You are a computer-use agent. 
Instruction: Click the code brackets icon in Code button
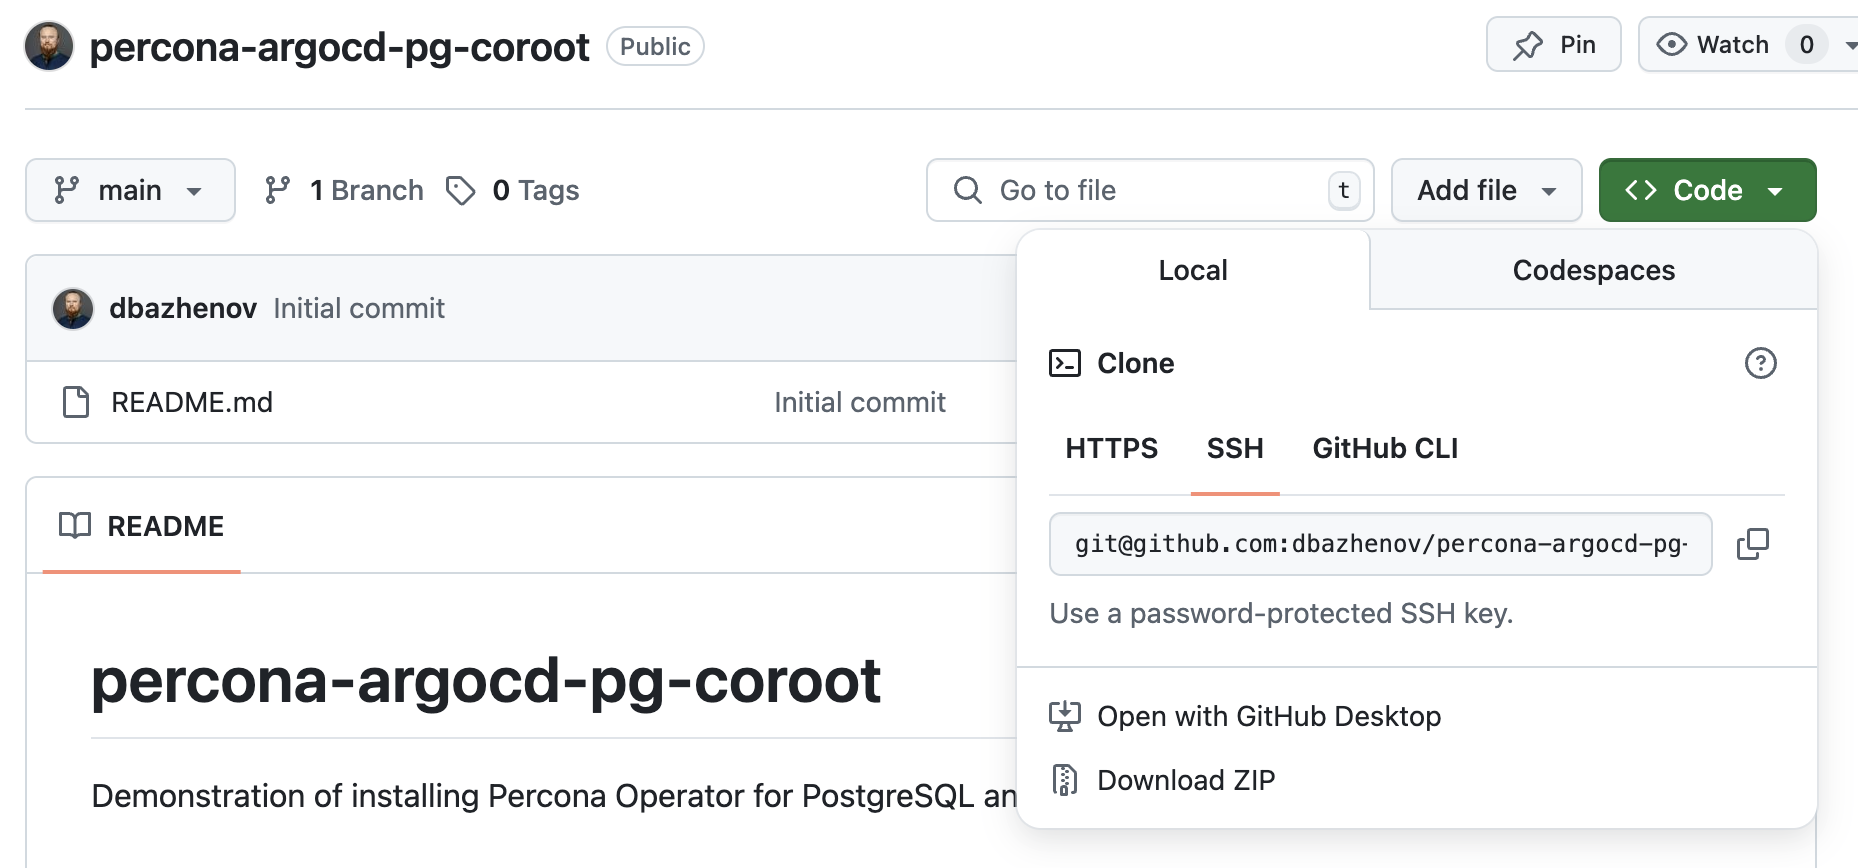pos(1641,190)
